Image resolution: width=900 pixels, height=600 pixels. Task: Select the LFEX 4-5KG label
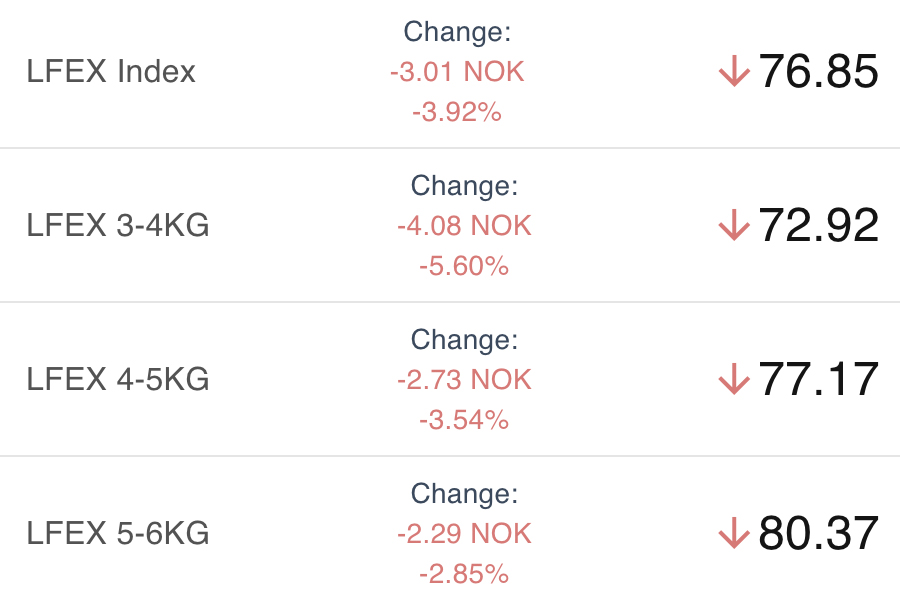pos(118,380)
